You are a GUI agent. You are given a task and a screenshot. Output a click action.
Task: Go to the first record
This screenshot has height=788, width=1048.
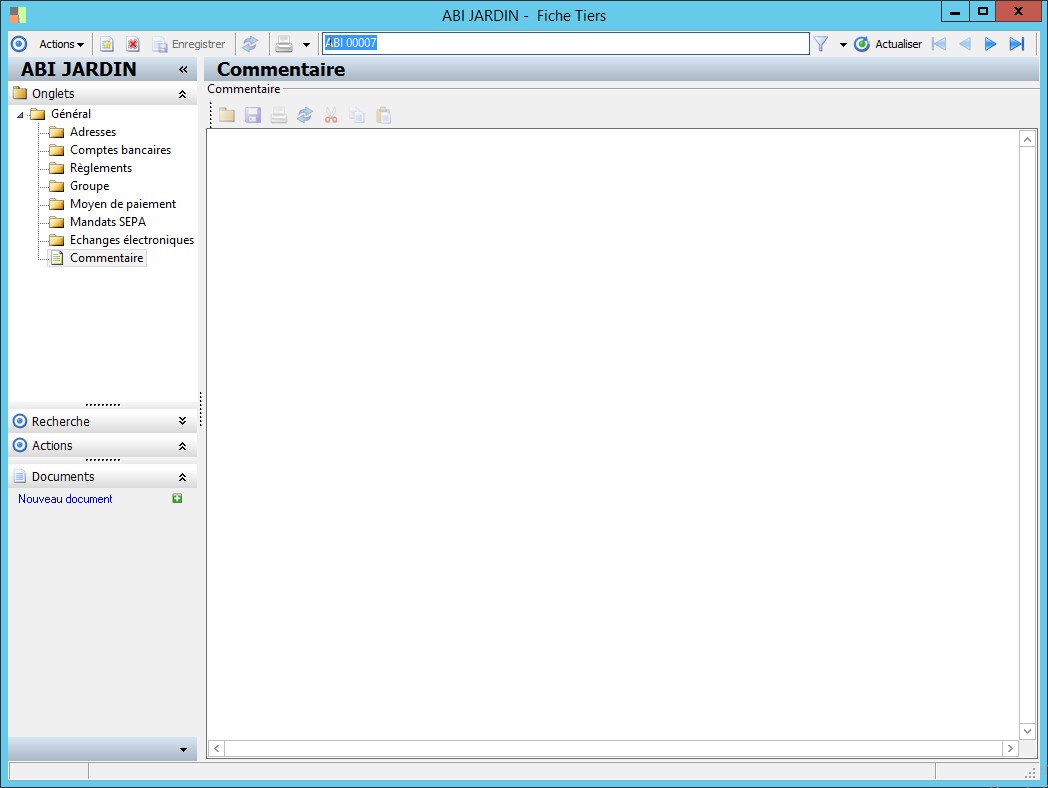[939, 44]
